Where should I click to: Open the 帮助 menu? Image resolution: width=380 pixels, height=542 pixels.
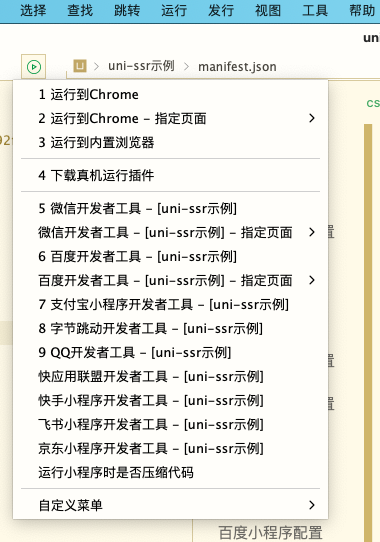click(x=362, y=10)
